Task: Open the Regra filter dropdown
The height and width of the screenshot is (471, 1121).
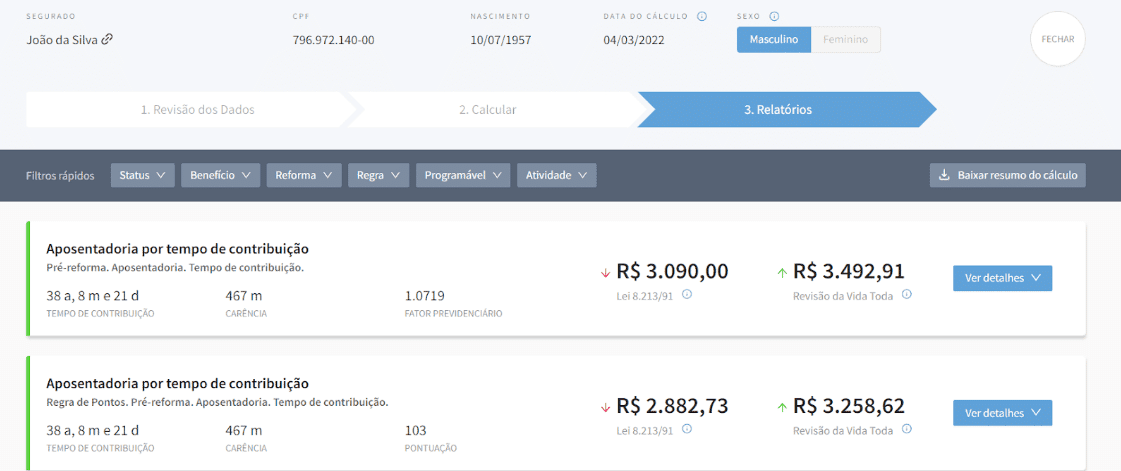Action: [378, 175]
